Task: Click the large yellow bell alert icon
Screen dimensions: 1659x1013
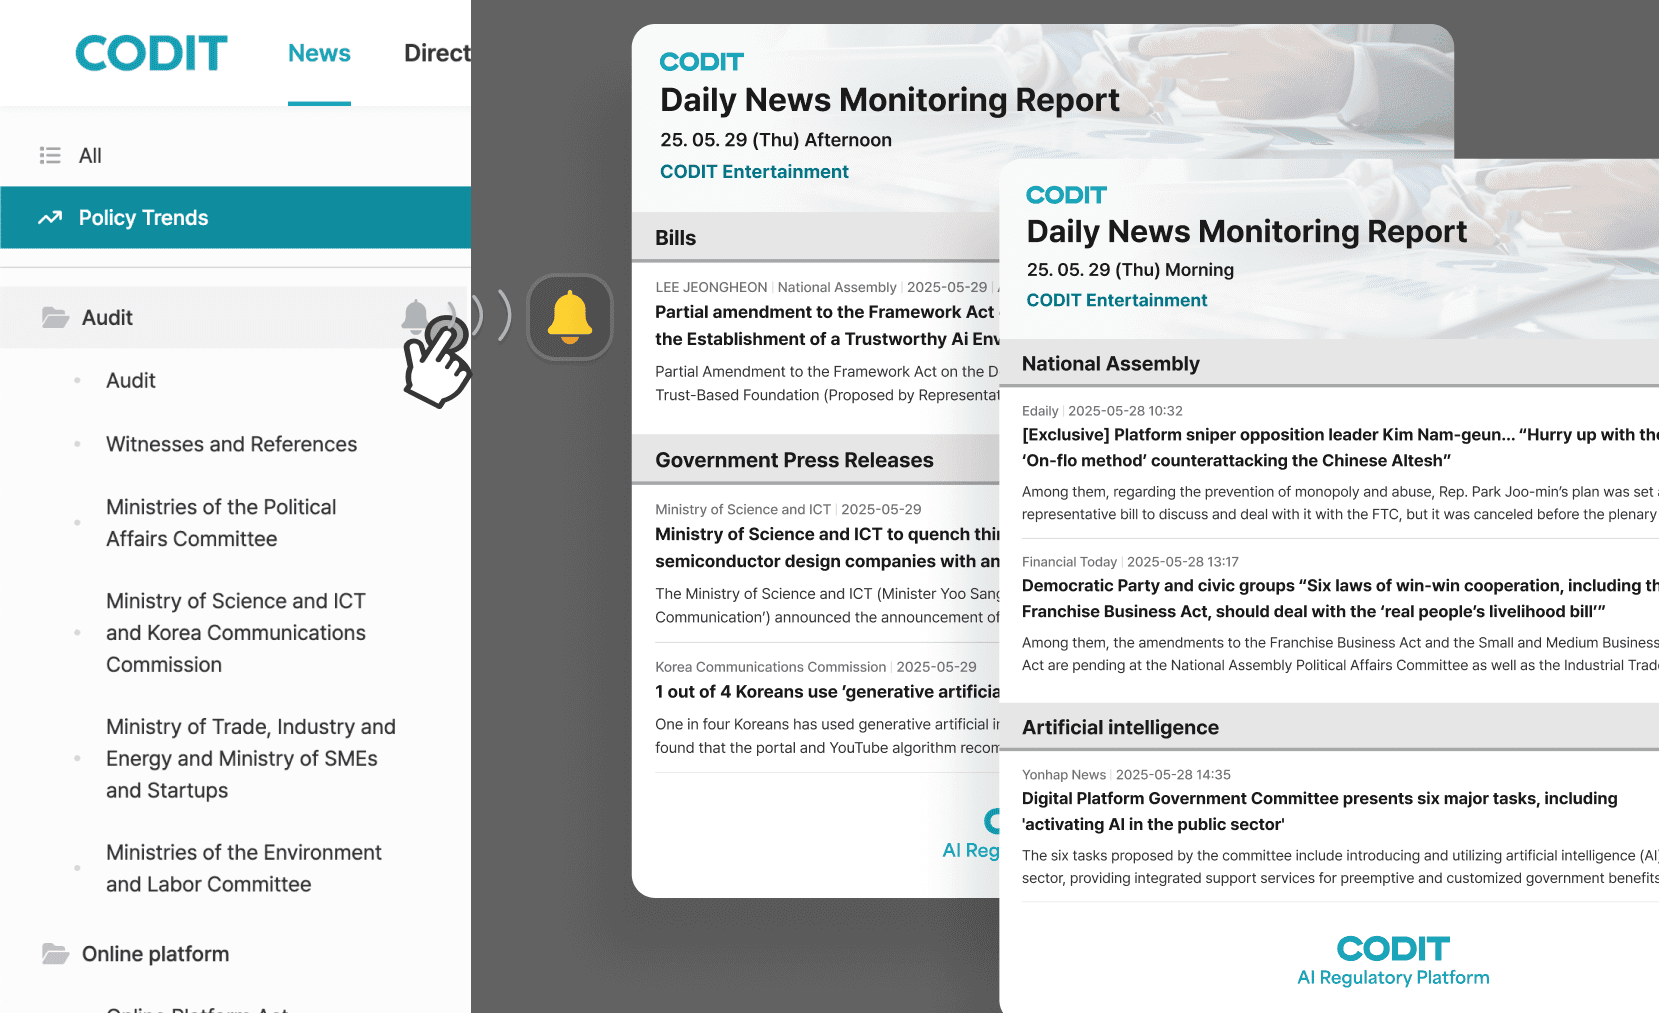Action: (x=569, y=317)
